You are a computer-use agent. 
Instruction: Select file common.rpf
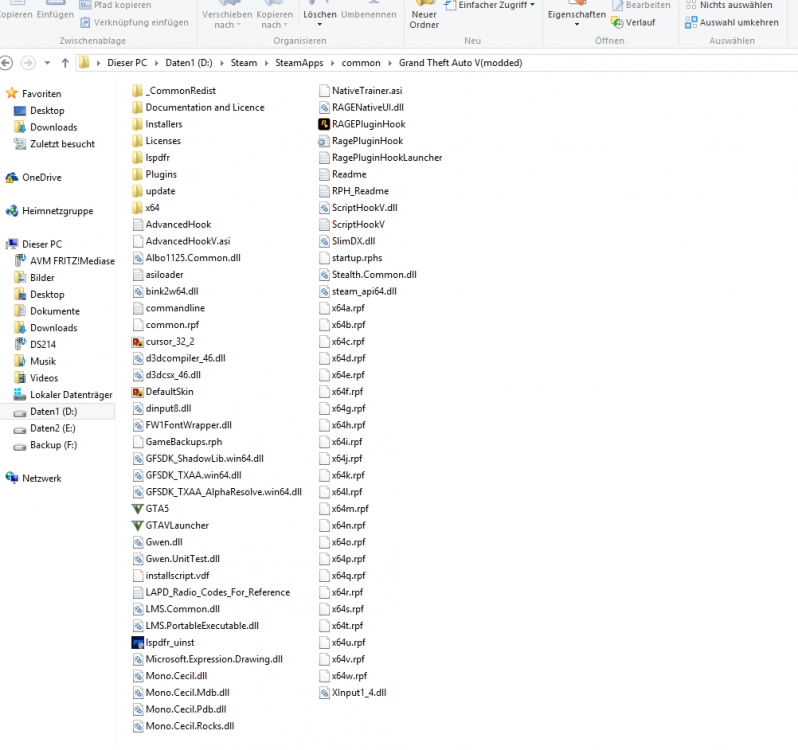point(166,325)
